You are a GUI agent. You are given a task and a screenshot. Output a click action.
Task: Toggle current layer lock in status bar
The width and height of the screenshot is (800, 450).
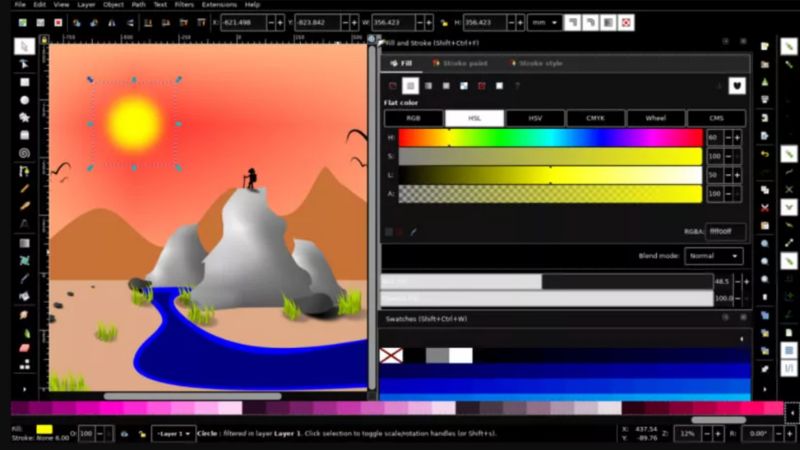(x=142, y=434)
